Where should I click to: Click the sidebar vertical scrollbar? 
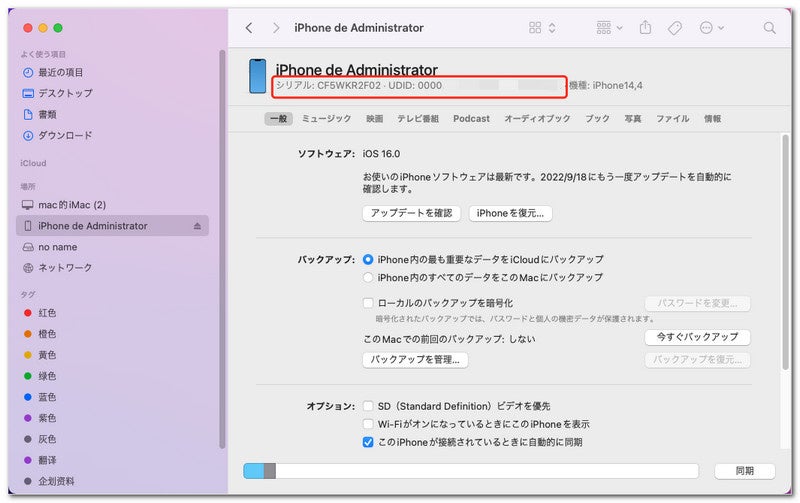click(x=222, y=249)
